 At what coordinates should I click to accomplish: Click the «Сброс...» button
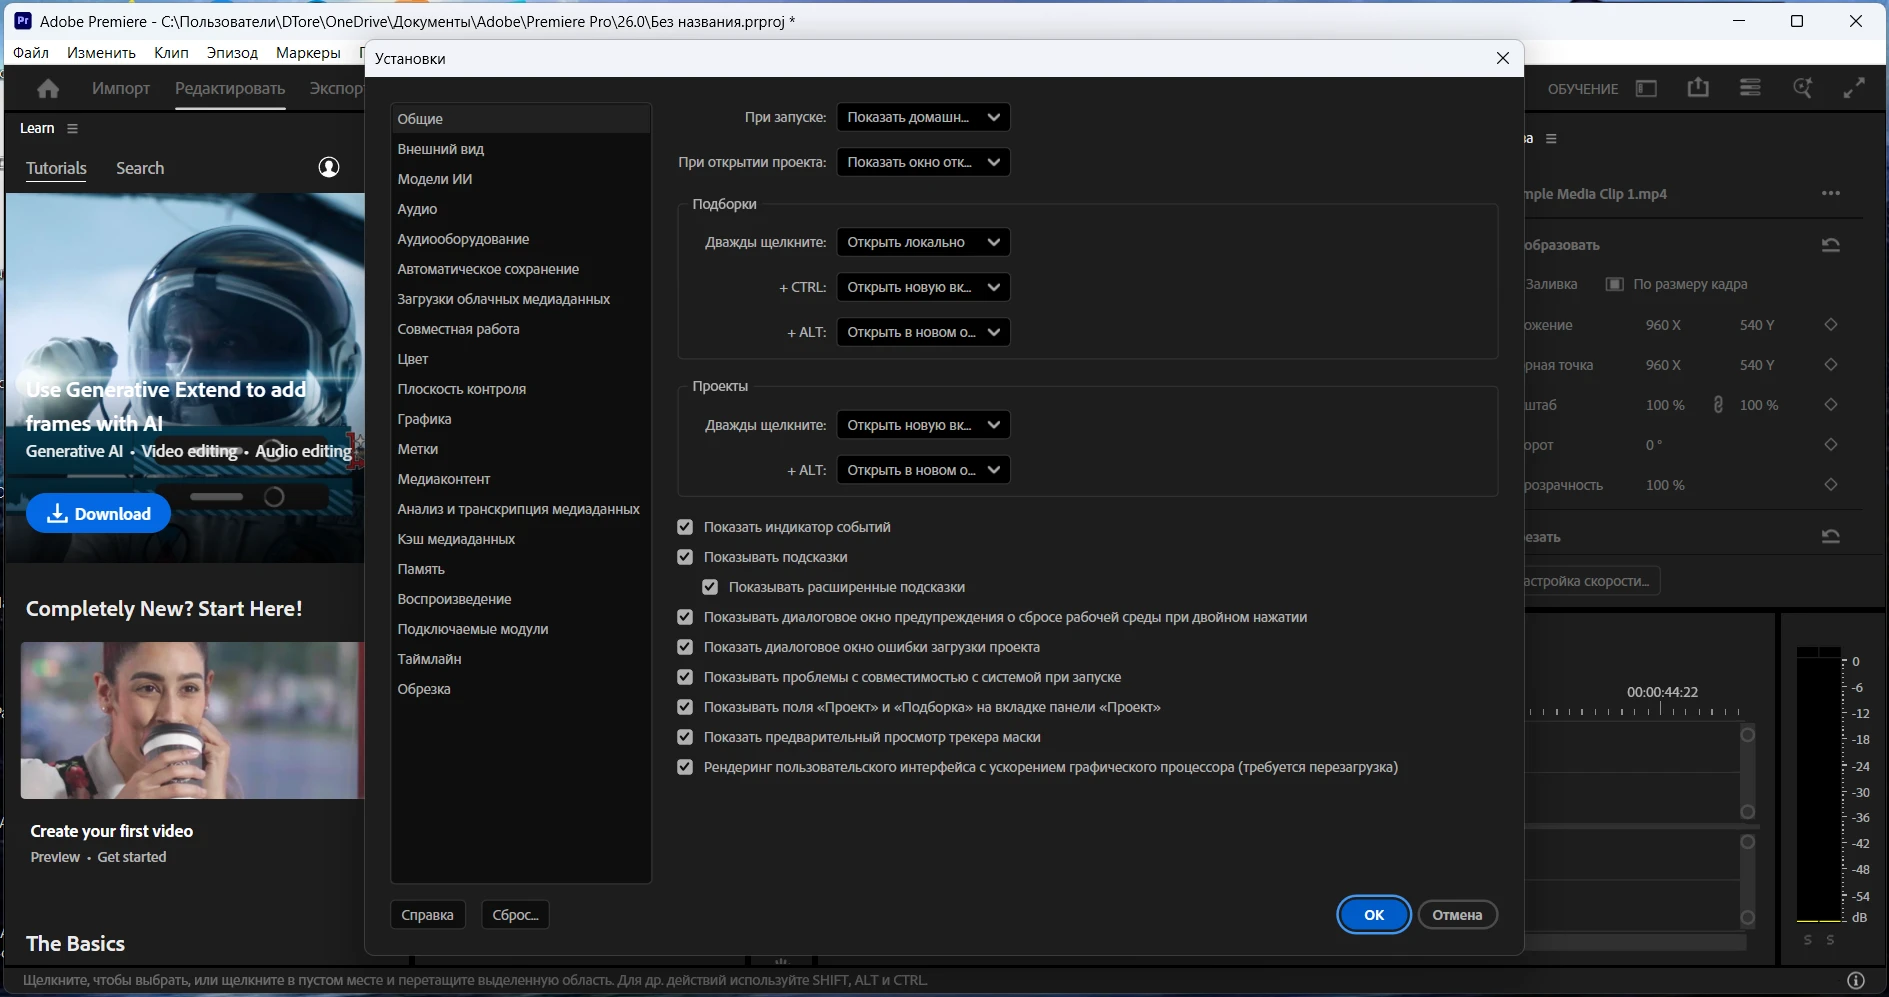coord(515,915)
